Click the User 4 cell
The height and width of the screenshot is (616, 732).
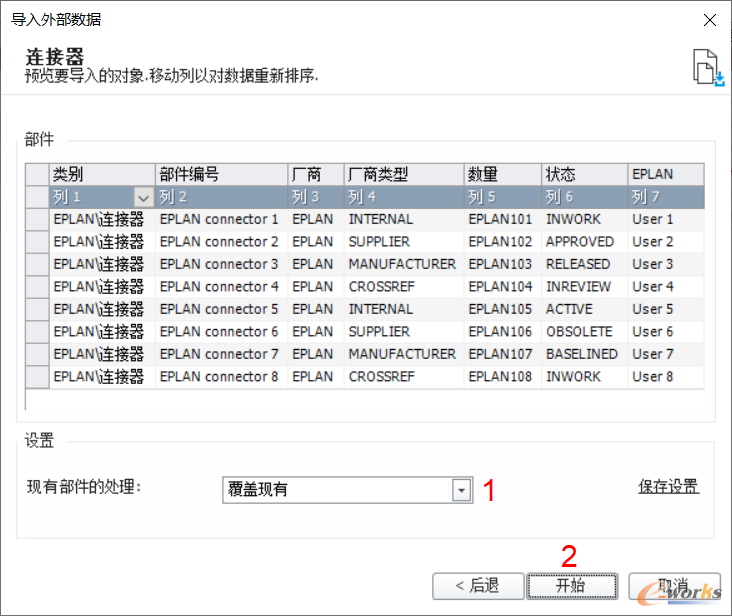(x=666, y=287)
